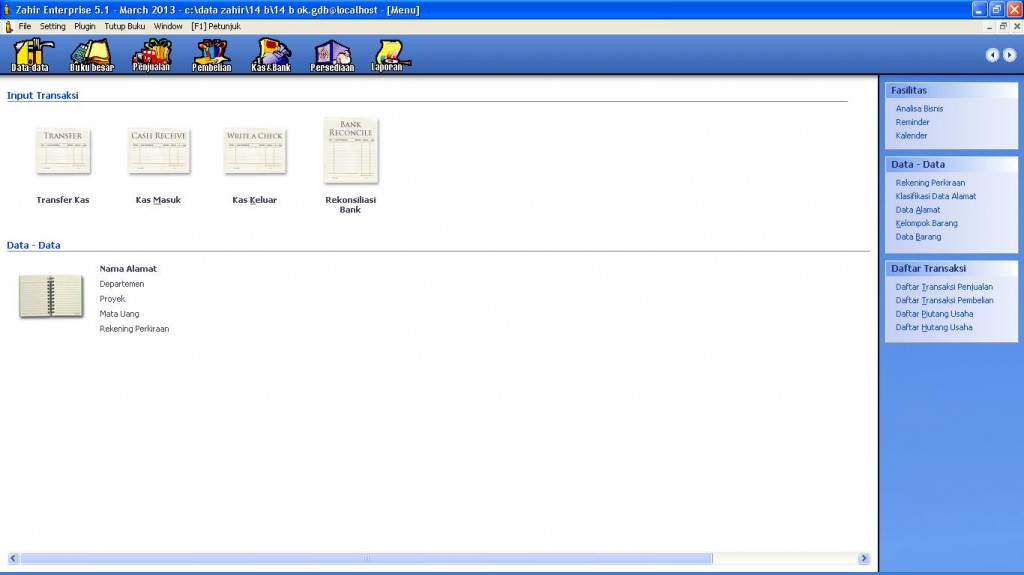Select Mata Uang in Data-Data list
The height and width of the screenshot is (575, 1024).
[119, 314]
